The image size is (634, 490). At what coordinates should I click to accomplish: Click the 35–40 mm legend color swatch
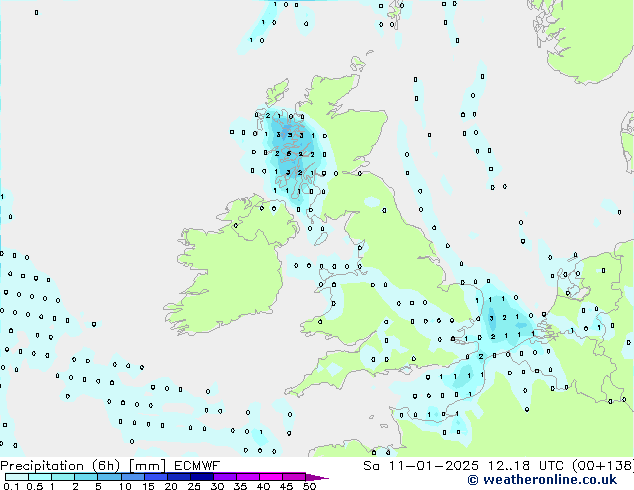pyautogui.click(x=248, y=477)
